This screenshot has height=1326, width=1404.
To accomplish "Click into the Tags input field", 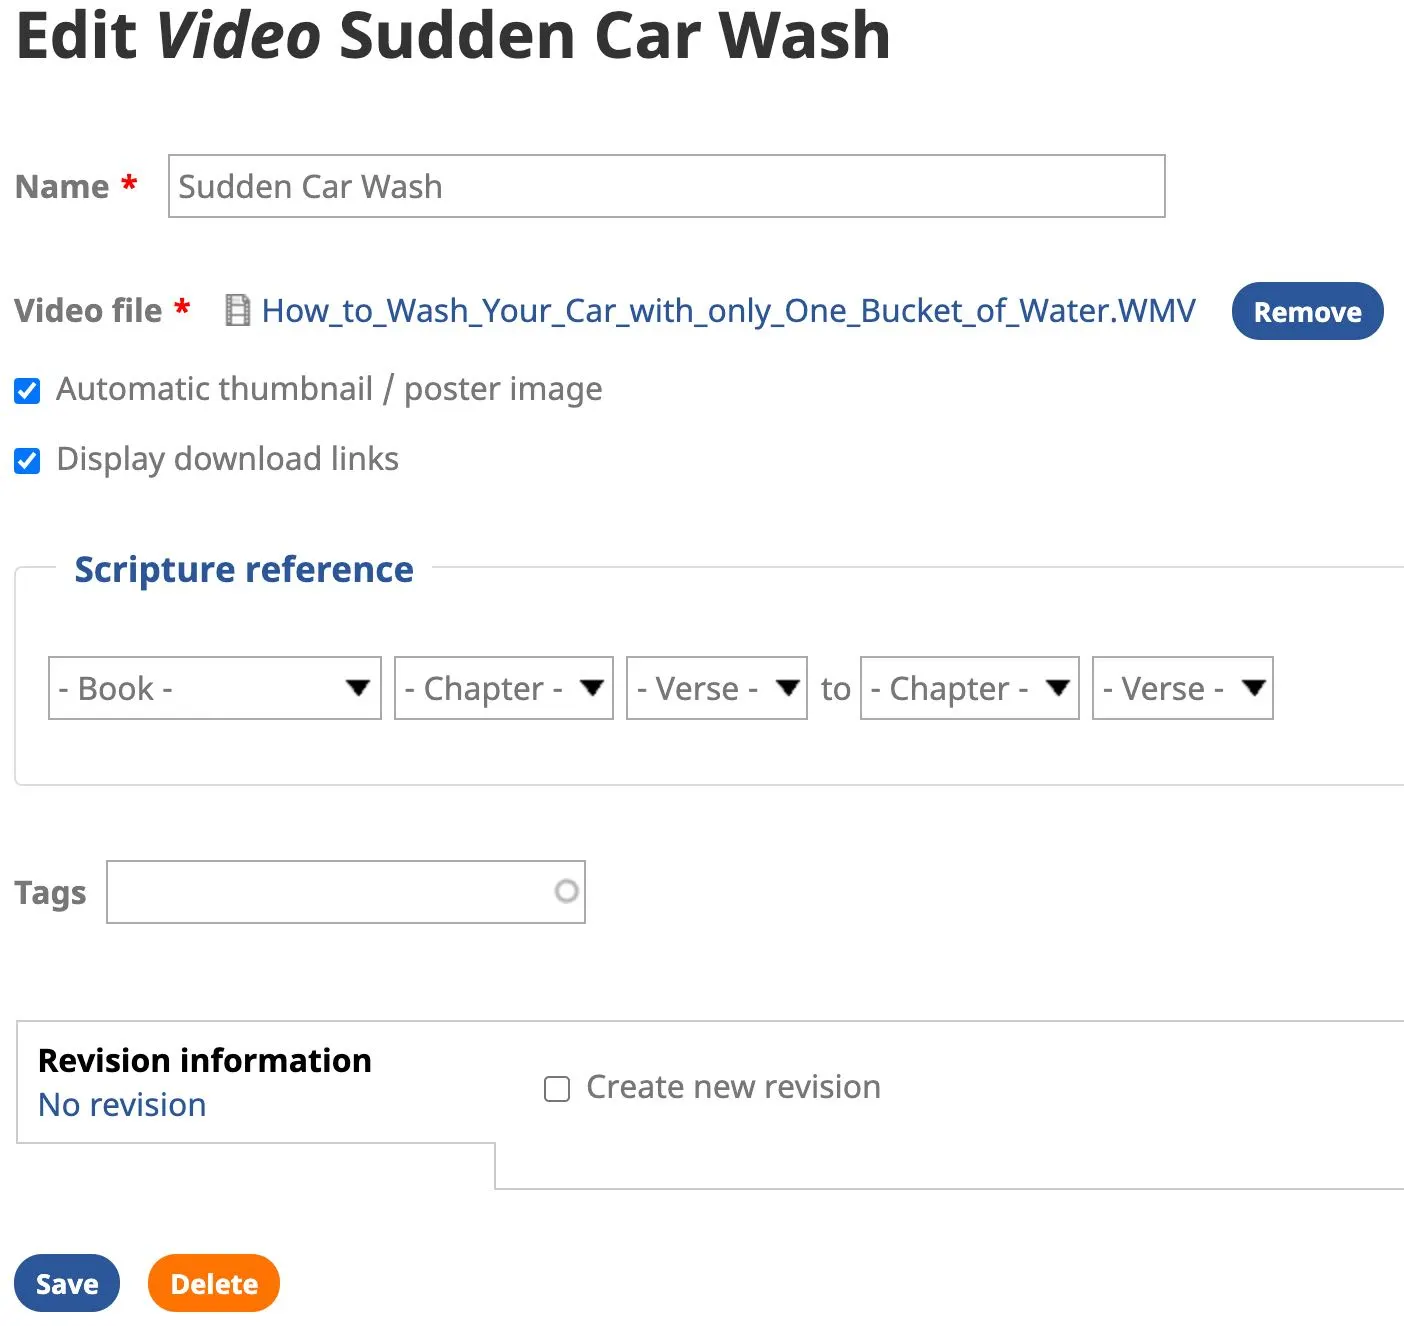I will [330, 892].
